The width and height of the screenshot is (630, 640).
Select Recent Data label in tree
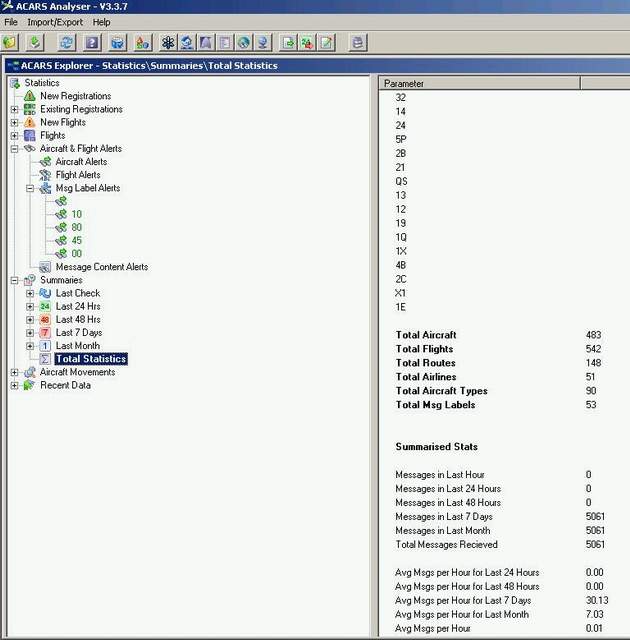click(65, 385)
